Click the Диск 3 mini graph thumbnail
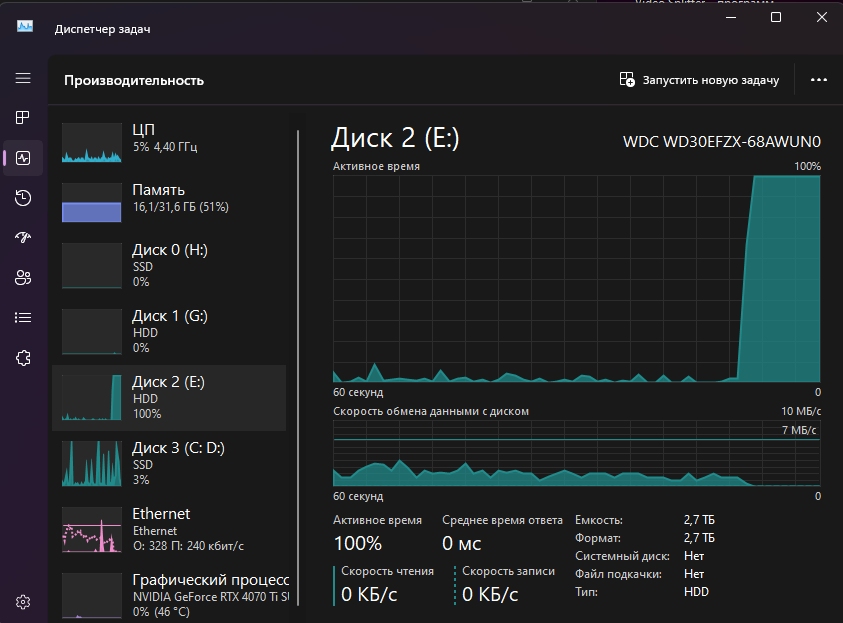 91,463
